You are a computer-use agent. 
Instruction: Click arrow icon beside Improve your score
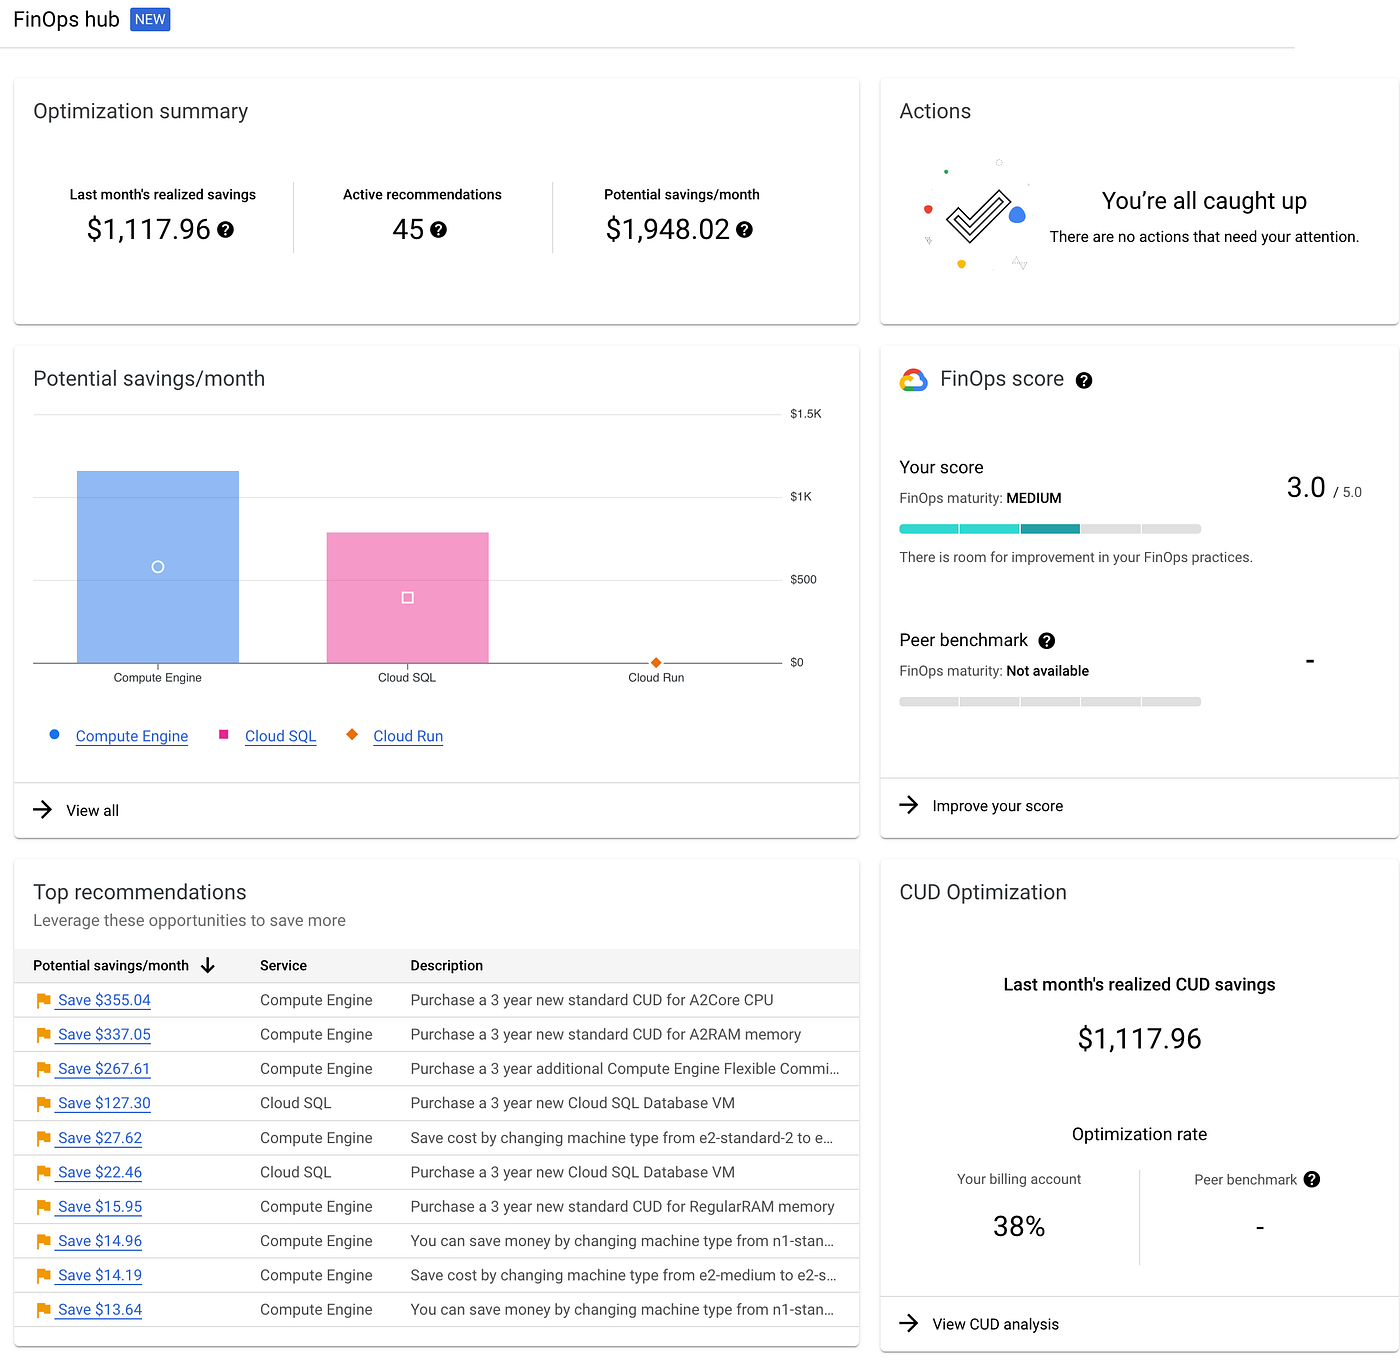[908, 805]
